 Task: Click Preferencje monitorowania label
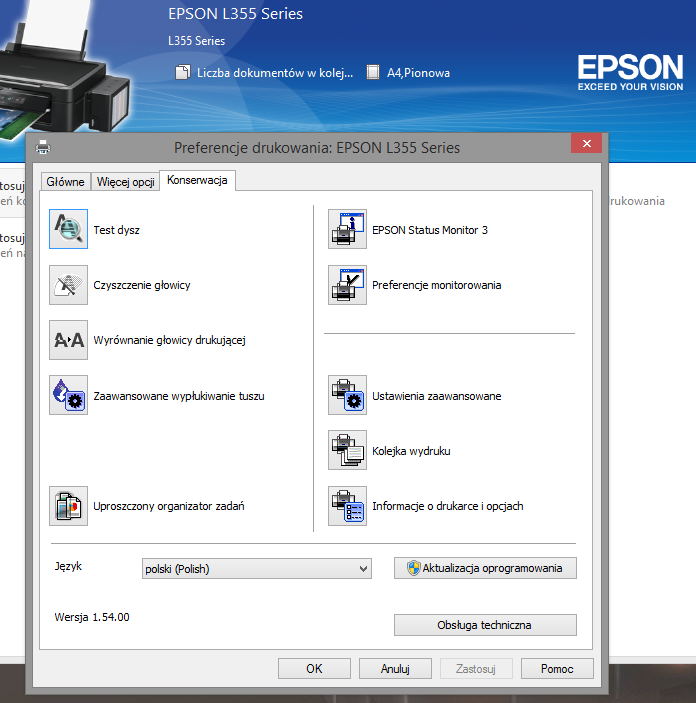[436, 285]
